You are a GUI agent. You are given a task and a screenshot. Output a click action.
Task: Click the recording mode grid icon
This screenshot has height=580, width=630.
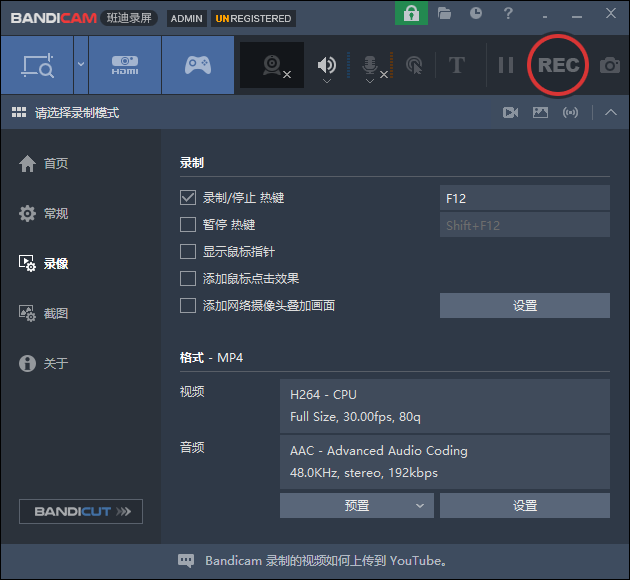click(19, 112)
